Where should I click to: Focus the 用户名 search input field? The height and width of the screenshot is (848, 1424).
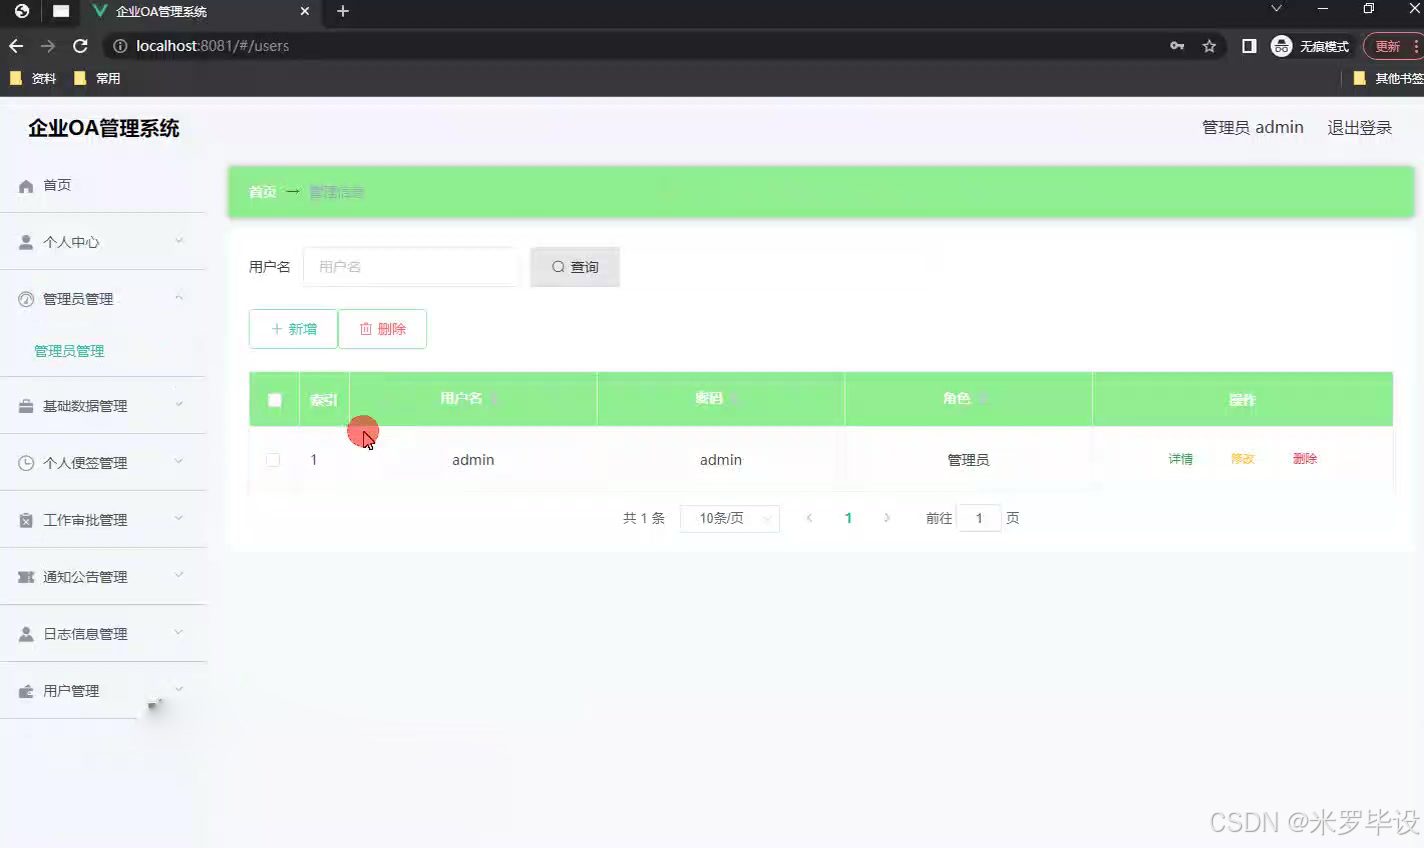pos(411,267)
